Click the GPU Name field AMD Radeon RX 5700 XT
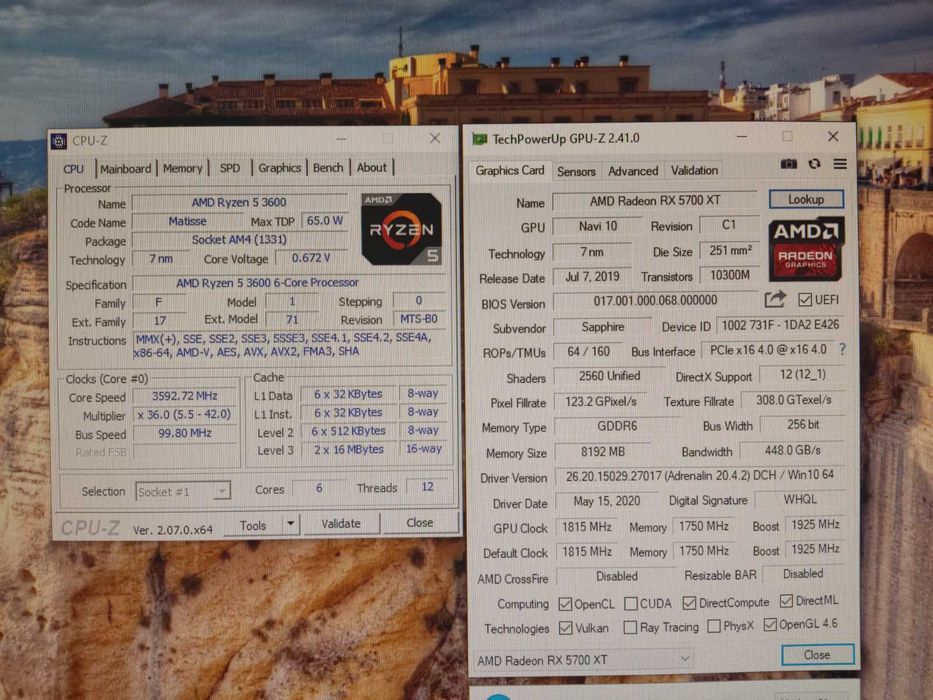The height and width of the screenshot is (700, 933). (x=655, y=201)
